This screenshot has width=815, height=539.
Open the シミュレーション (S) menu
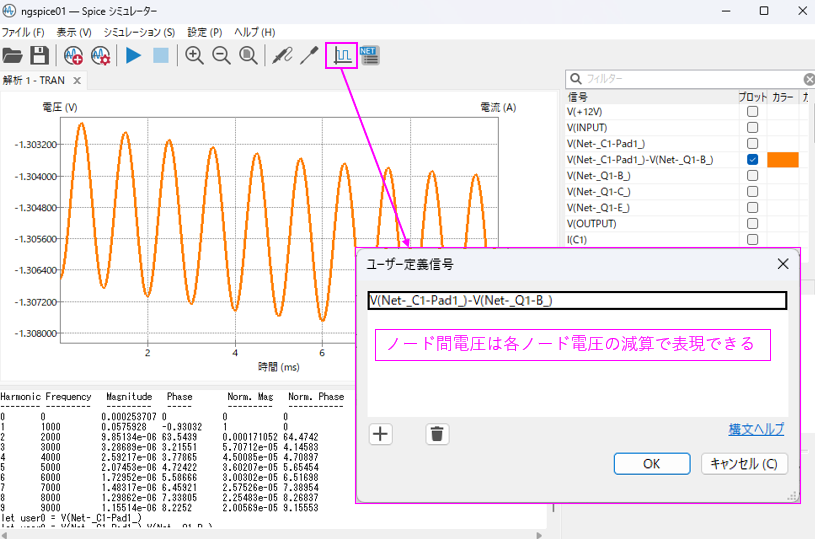[x=139, y=32]
